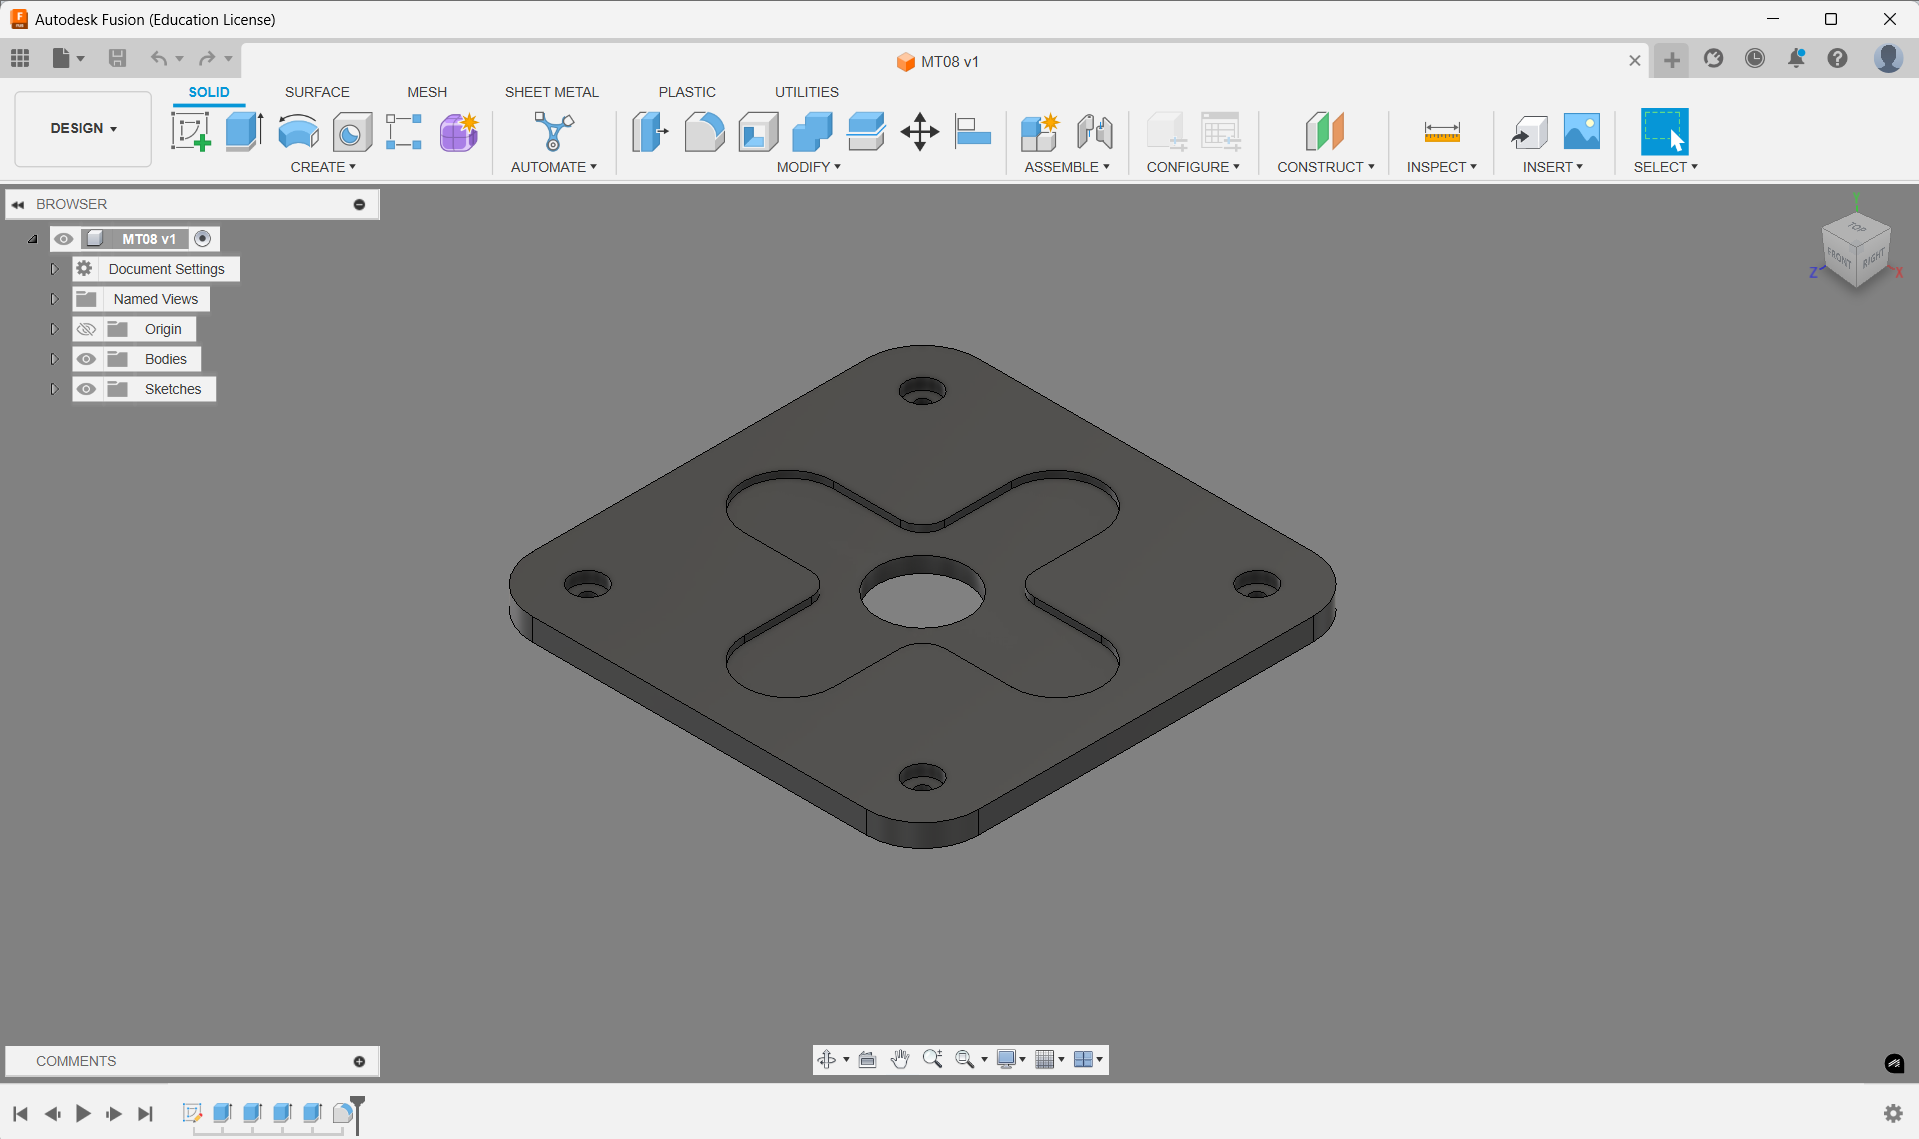Open timeline settings gear
Viewport: 1919px width, 1139px height.
(x=1893, y=1113)
